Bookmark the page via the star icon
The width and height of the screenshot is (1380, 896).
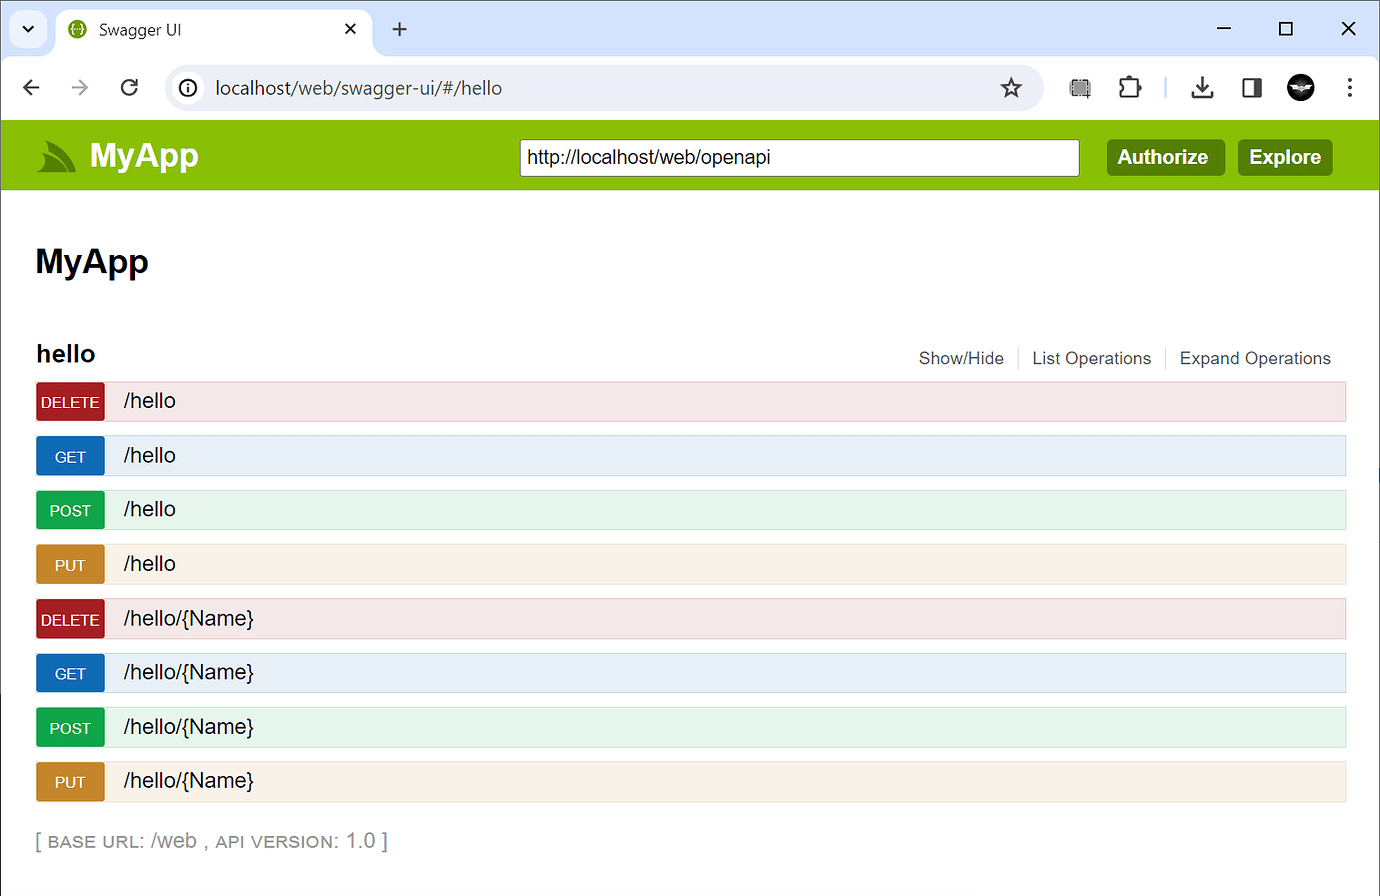coord(1011,88)
